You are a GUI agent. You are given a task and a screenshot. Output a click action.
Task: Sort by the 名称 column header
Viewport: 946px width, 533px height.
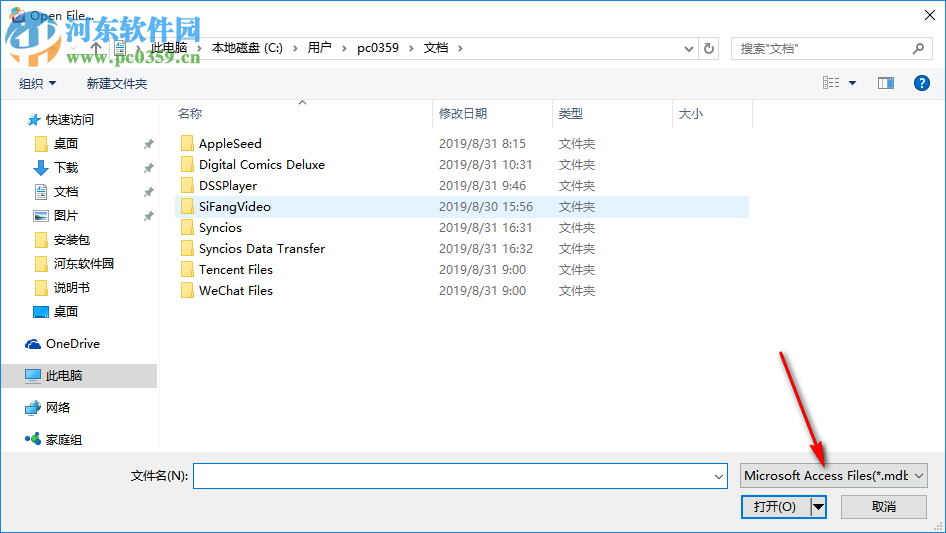[x=190, y=113]
